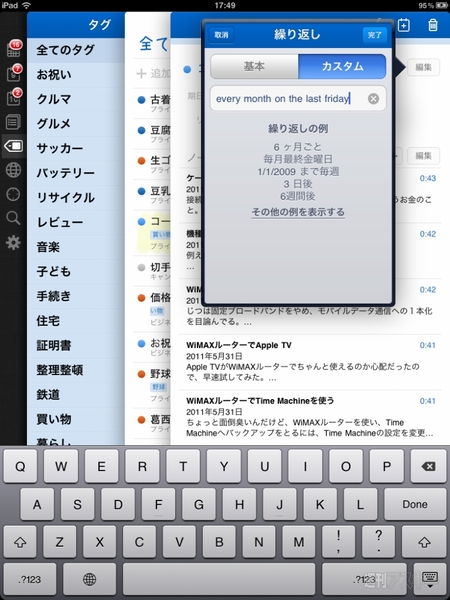Tap the trash delete icon in toolbar
Image resolution: width=450 pixels, height=600 pixels.
tap(433, 25)
